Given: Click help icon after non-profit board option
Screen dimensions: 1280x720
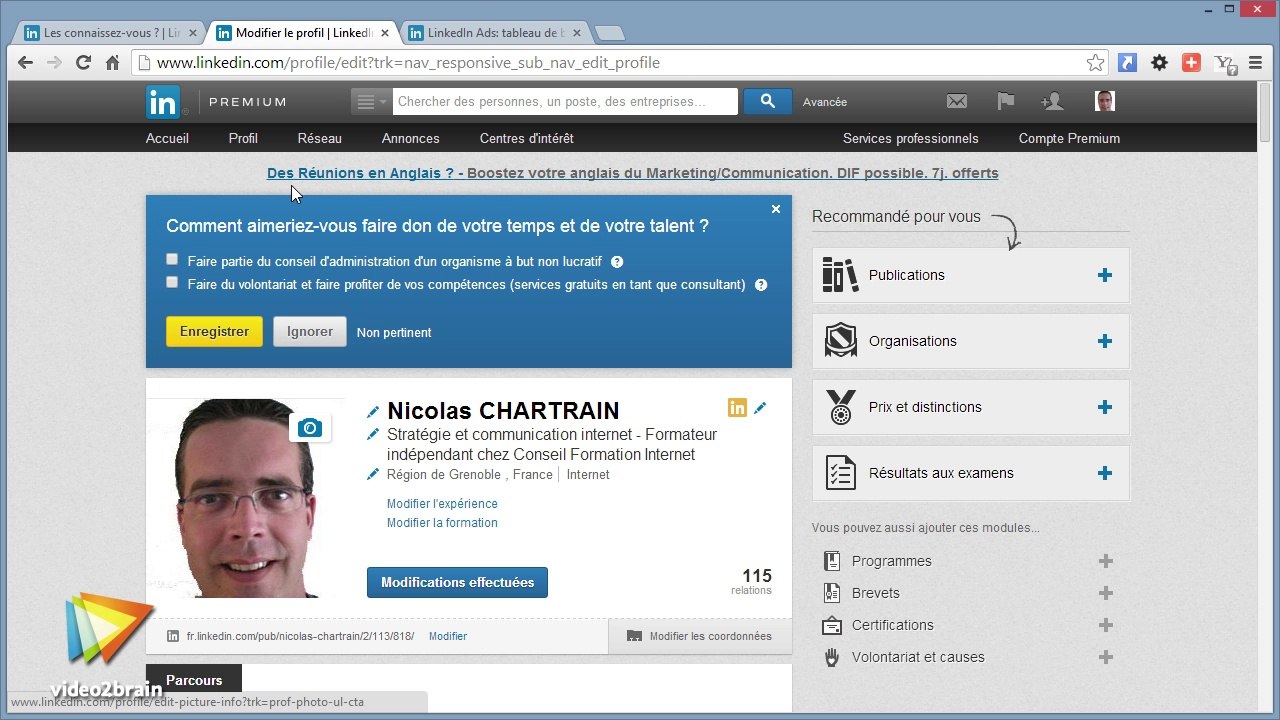Looking at the screenshot, I should [x=617, y=262].
